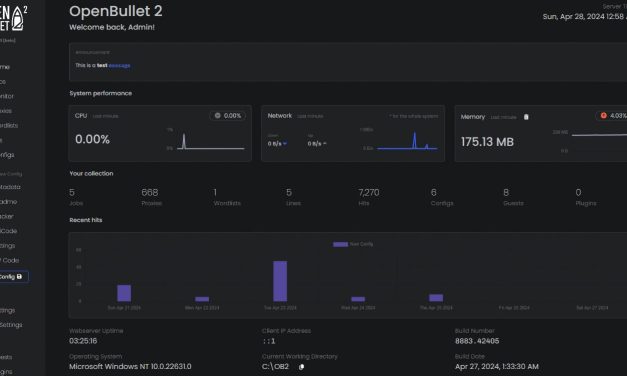Click the 'System performance' heading
This screenshot has width=627, height=376.
tap(100, 93)
